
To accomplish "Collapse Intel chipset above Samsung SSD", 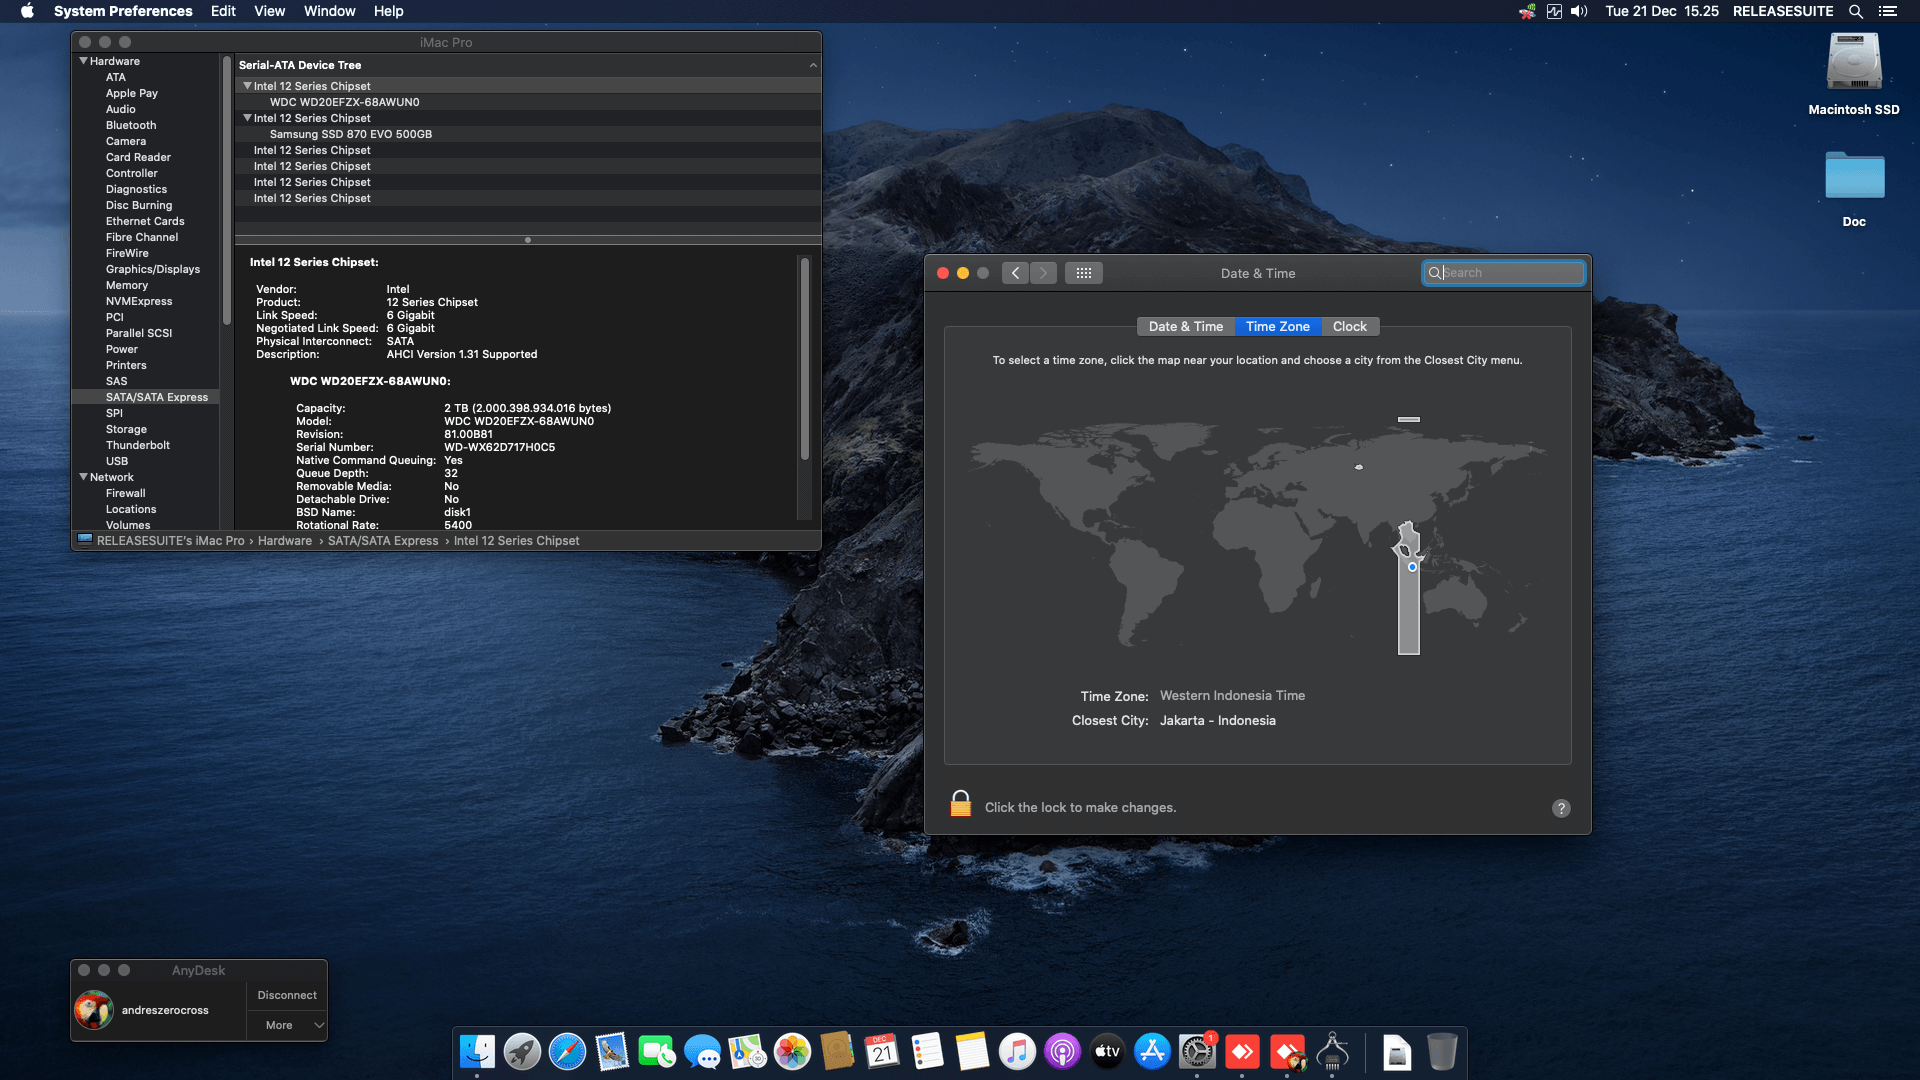I will pyautogui.click(x=247, y=118).
